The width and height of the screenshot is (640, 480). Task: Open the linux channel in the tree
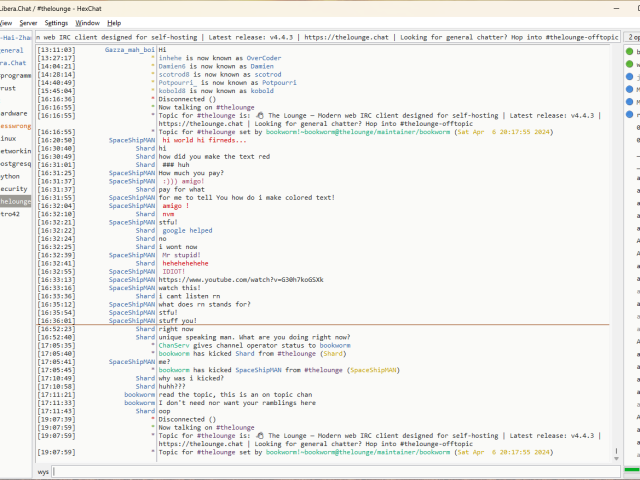[9, 138]
